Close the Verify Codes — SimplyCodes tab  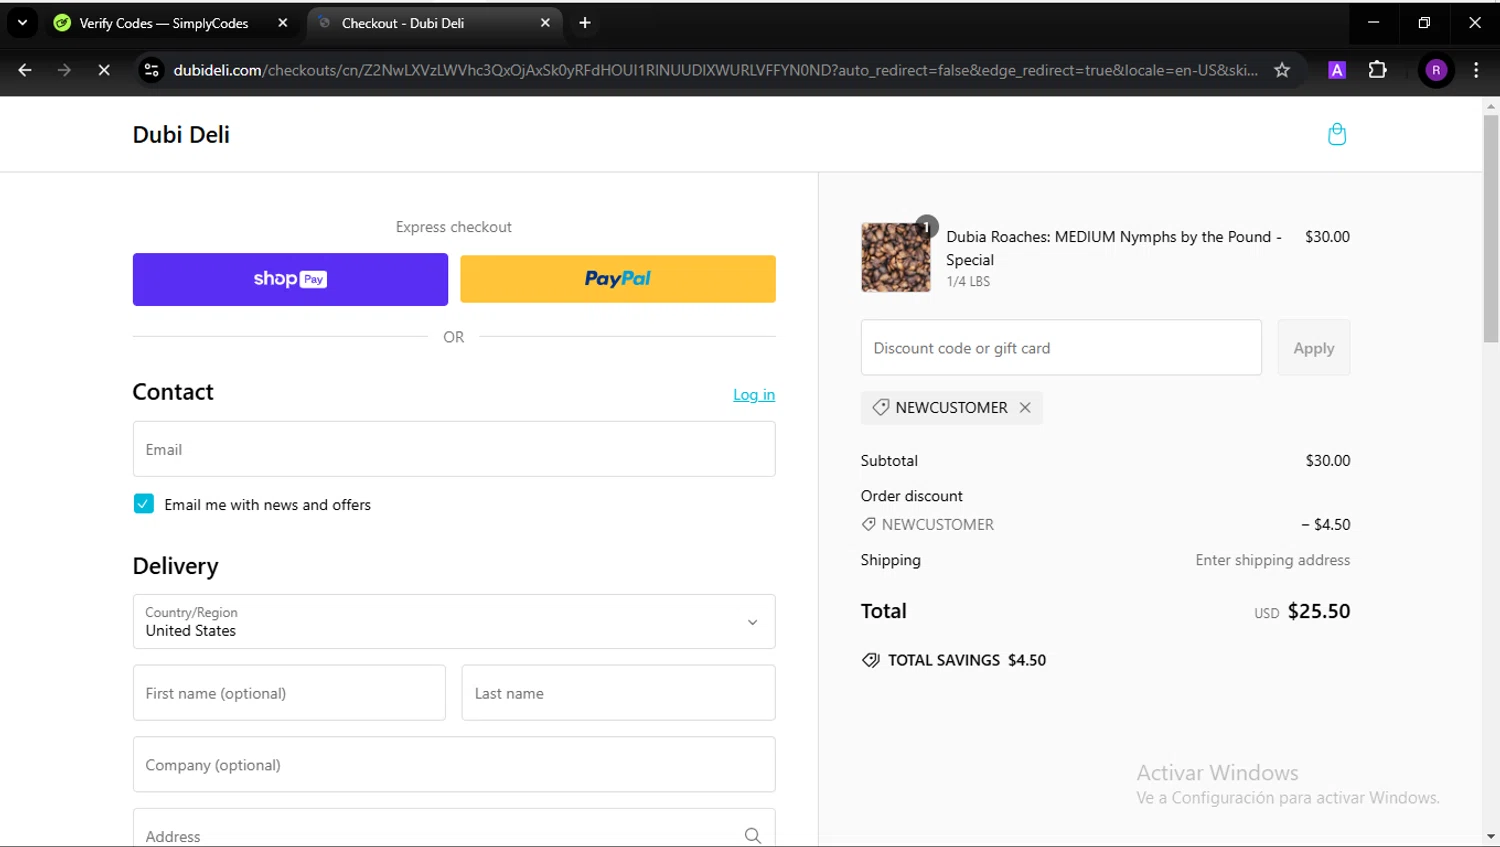click(283, 23)
